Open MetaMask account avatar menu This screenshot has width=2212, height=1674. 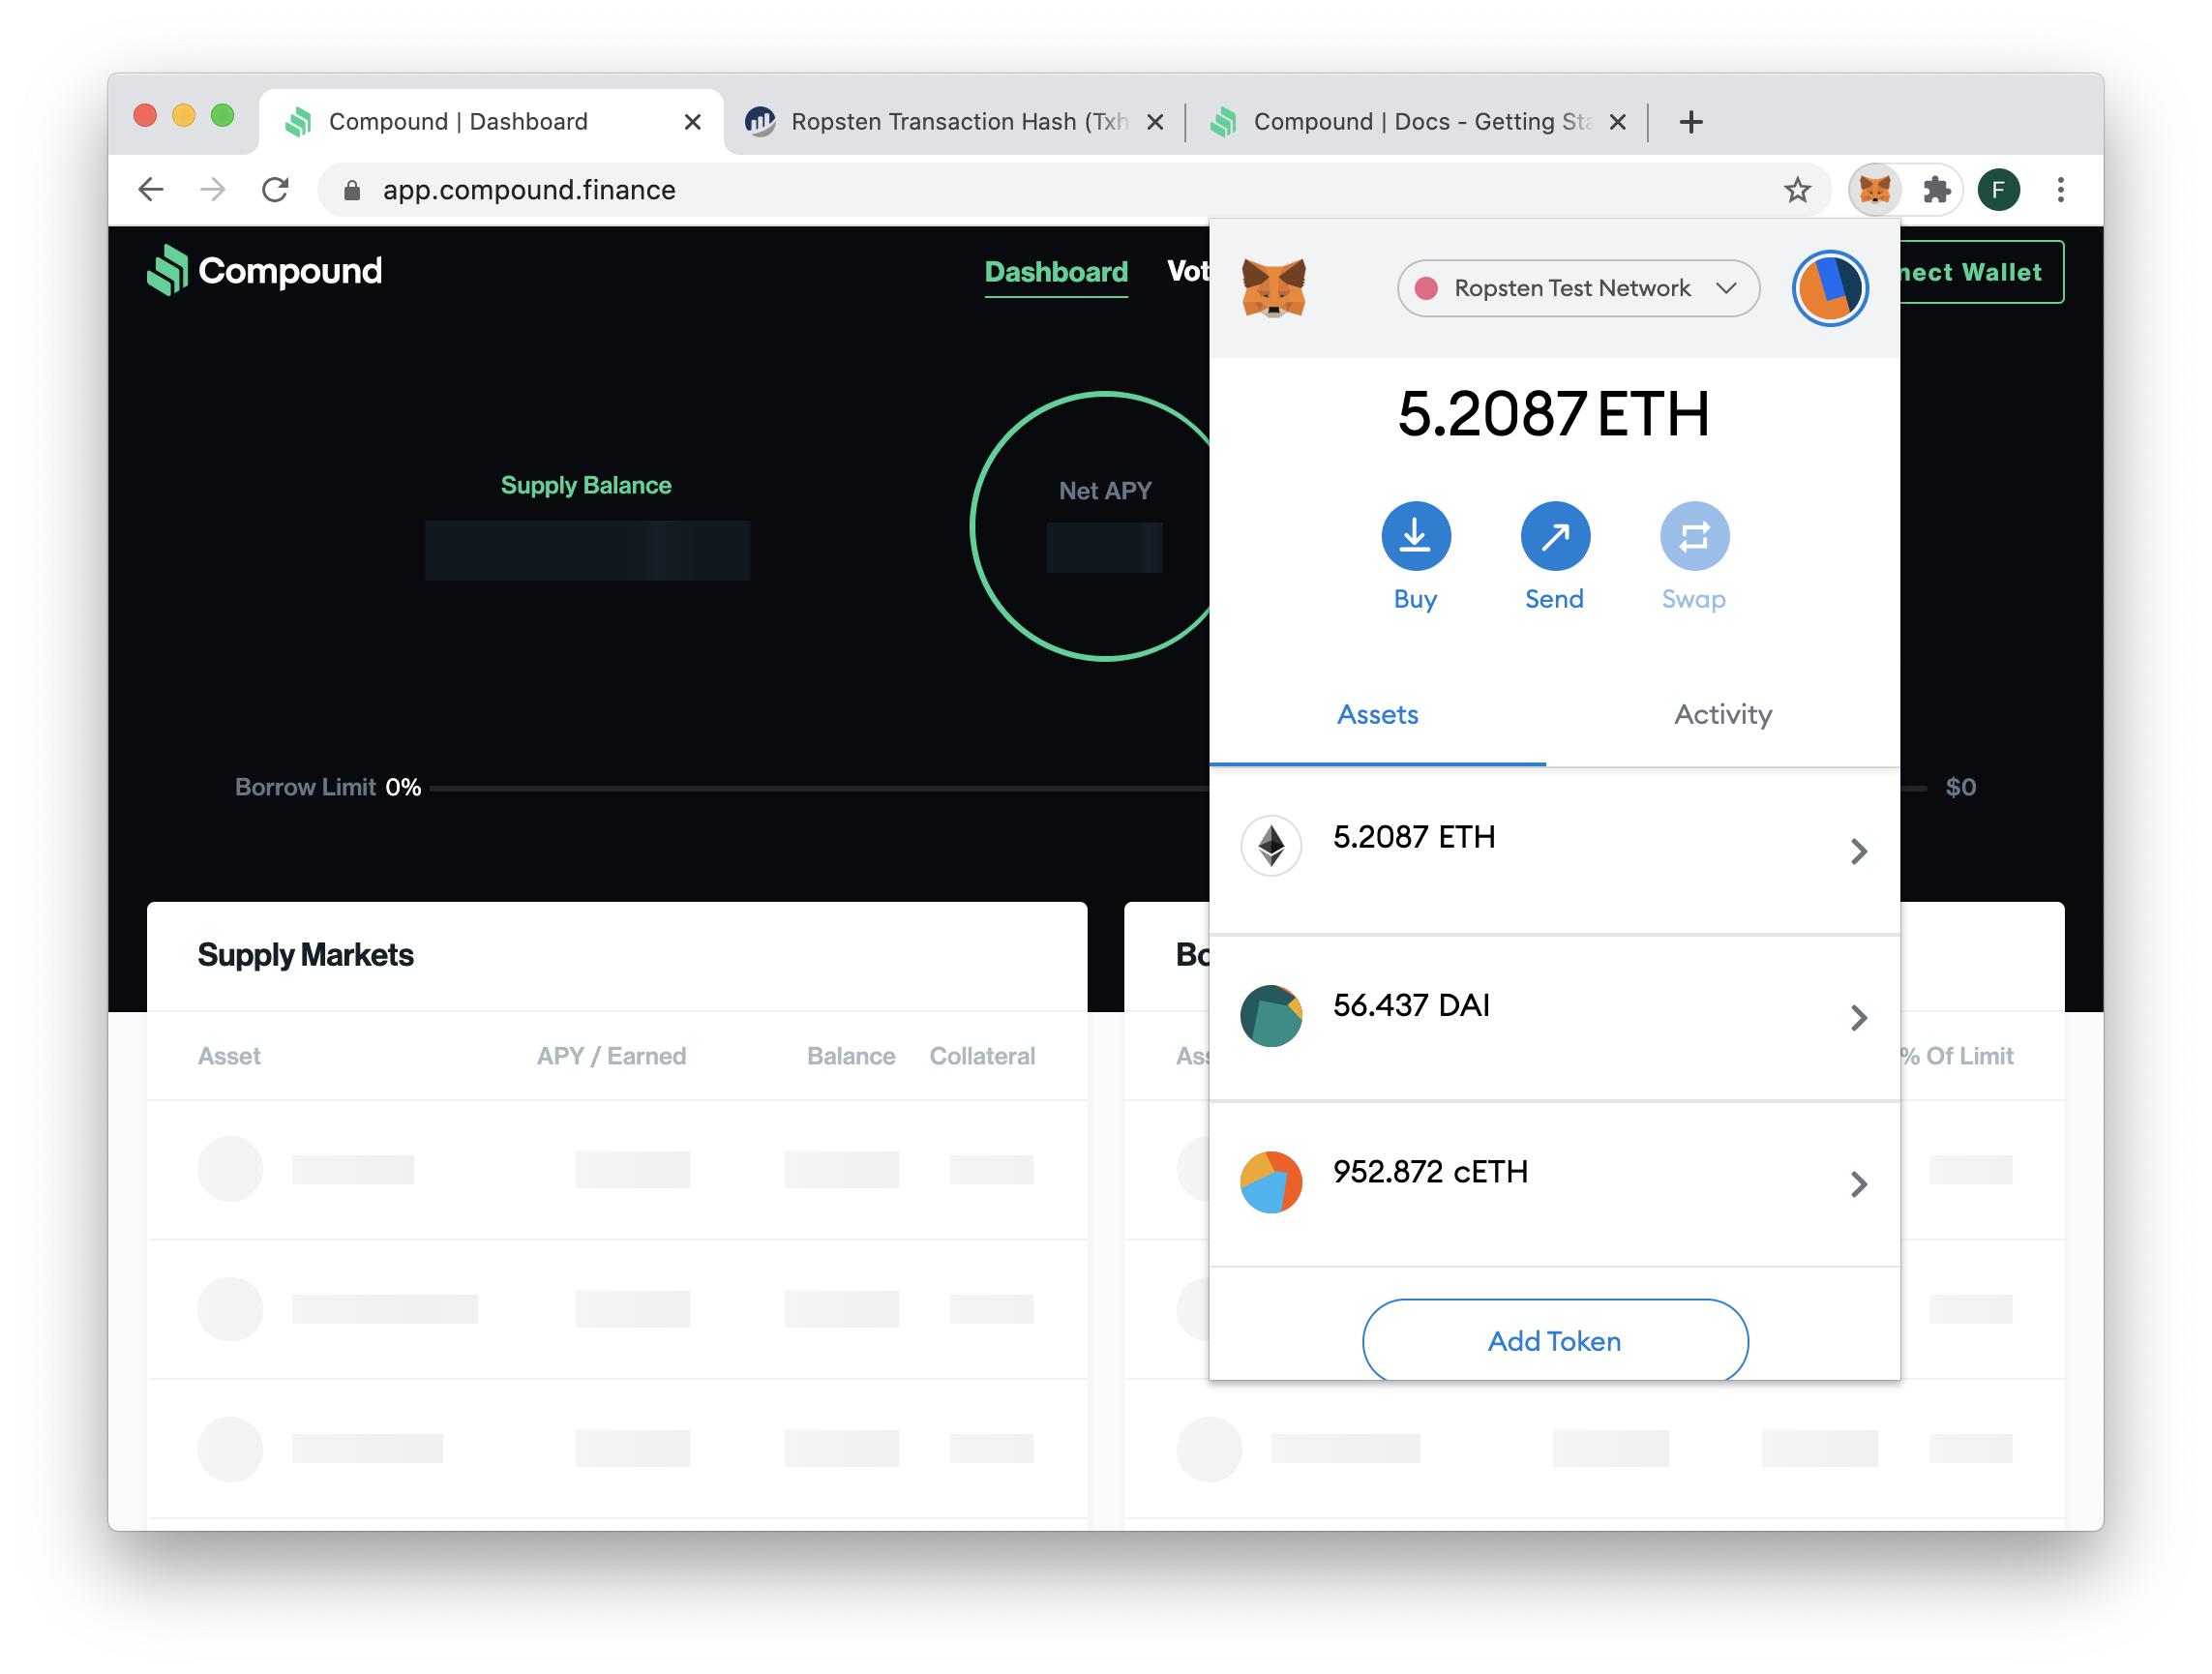1829,288
